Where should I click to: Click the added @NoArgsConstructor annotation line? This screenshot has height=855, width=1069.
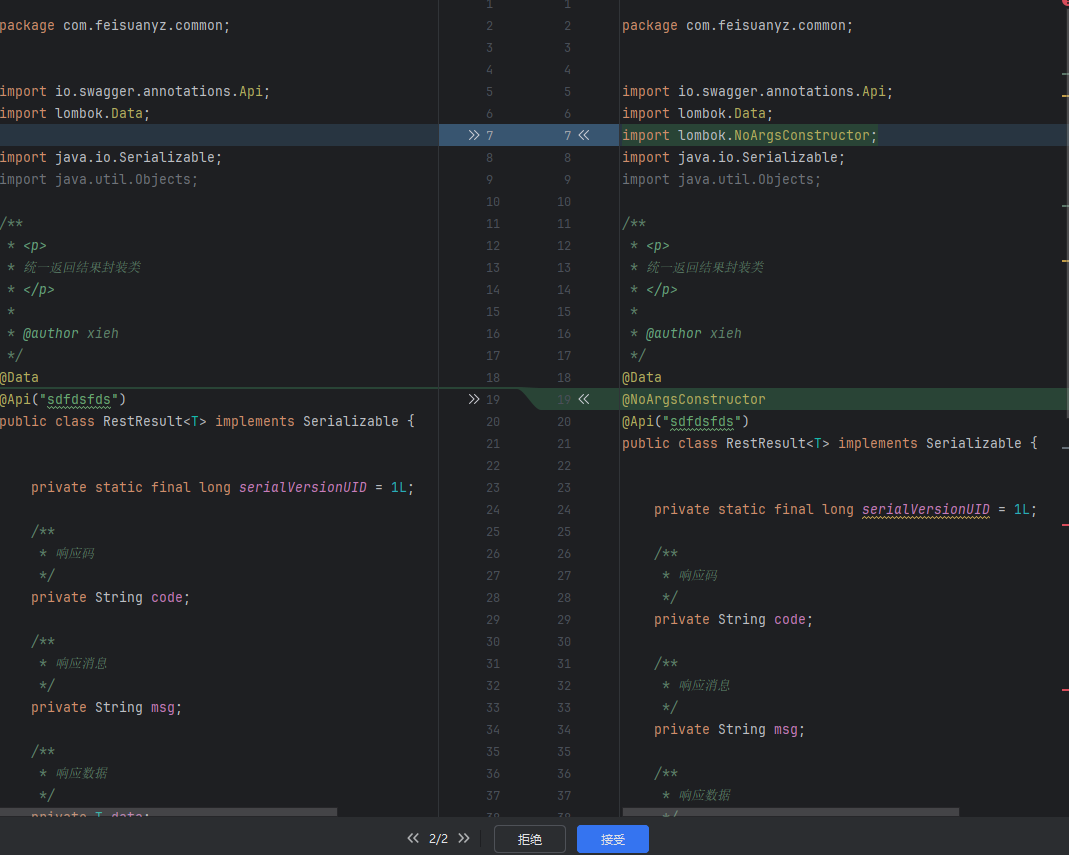click(693, 399)
